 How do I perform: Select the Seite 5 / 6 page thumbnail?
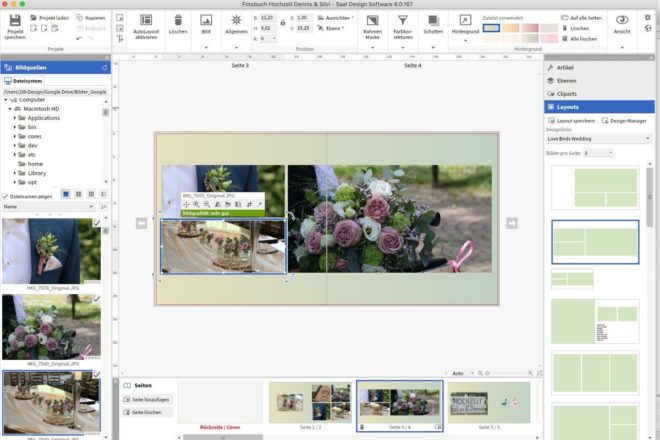click(x=489, y=403)
